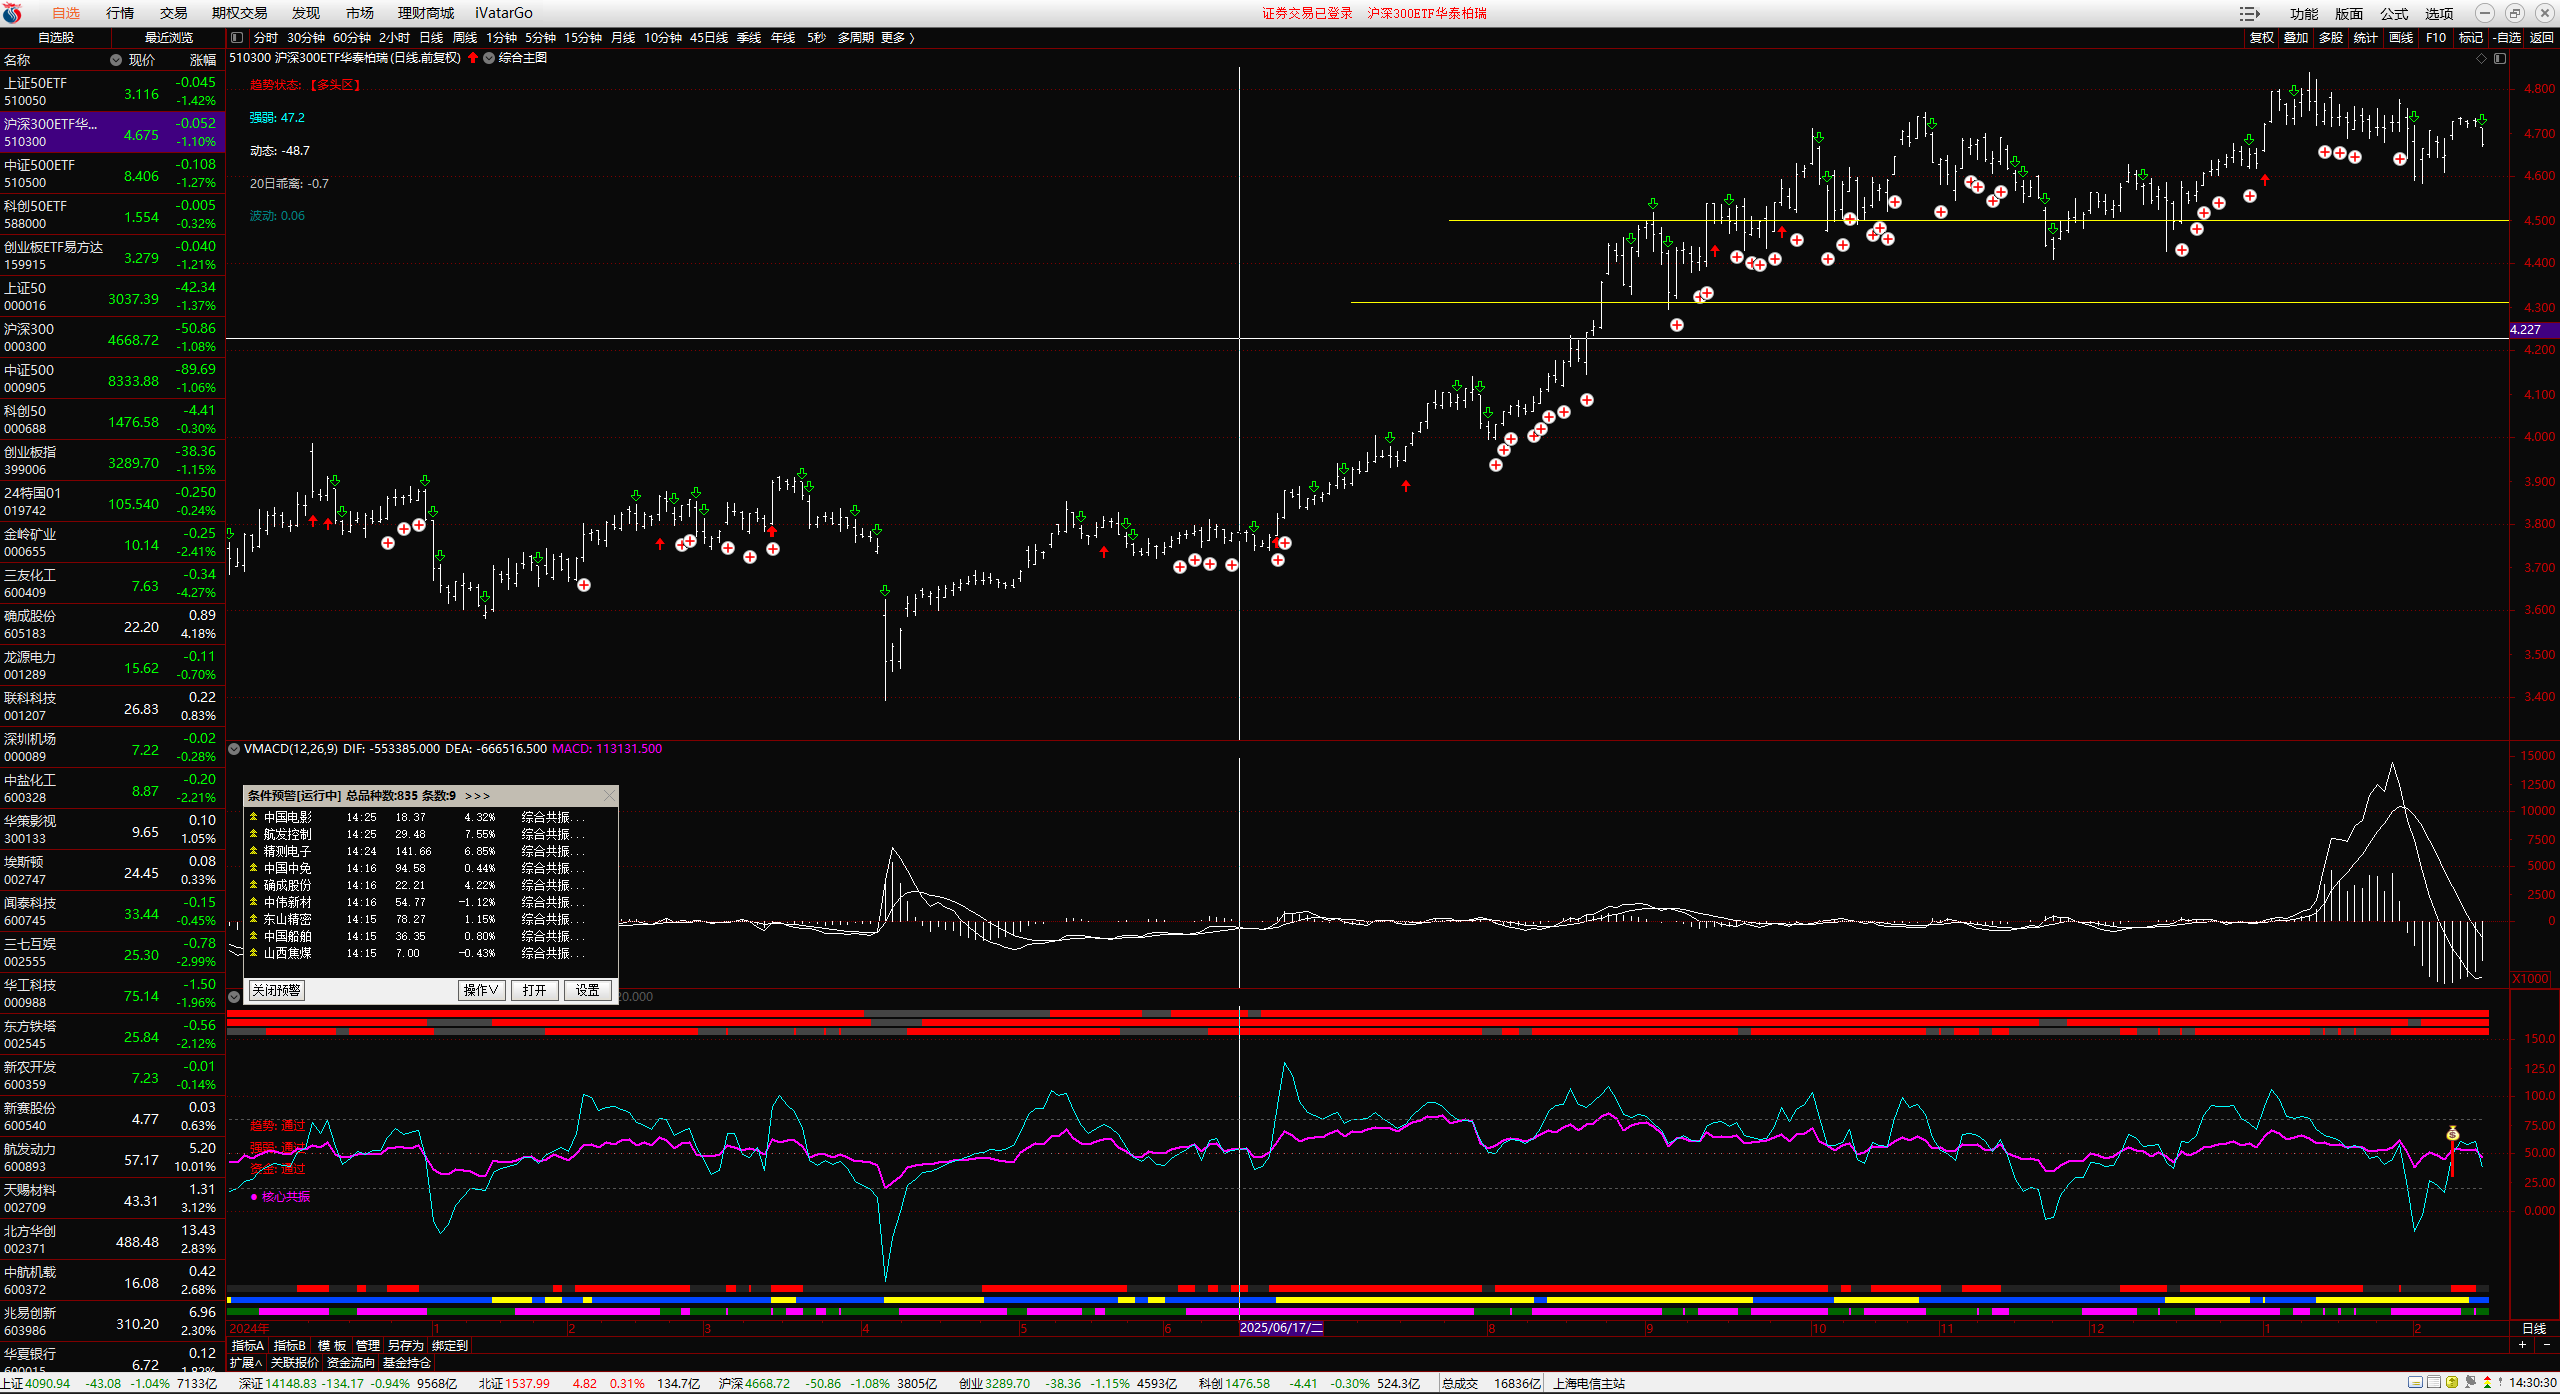
Task: Click the tricolor arrows alert icon
Action: pos(2488,1383)
